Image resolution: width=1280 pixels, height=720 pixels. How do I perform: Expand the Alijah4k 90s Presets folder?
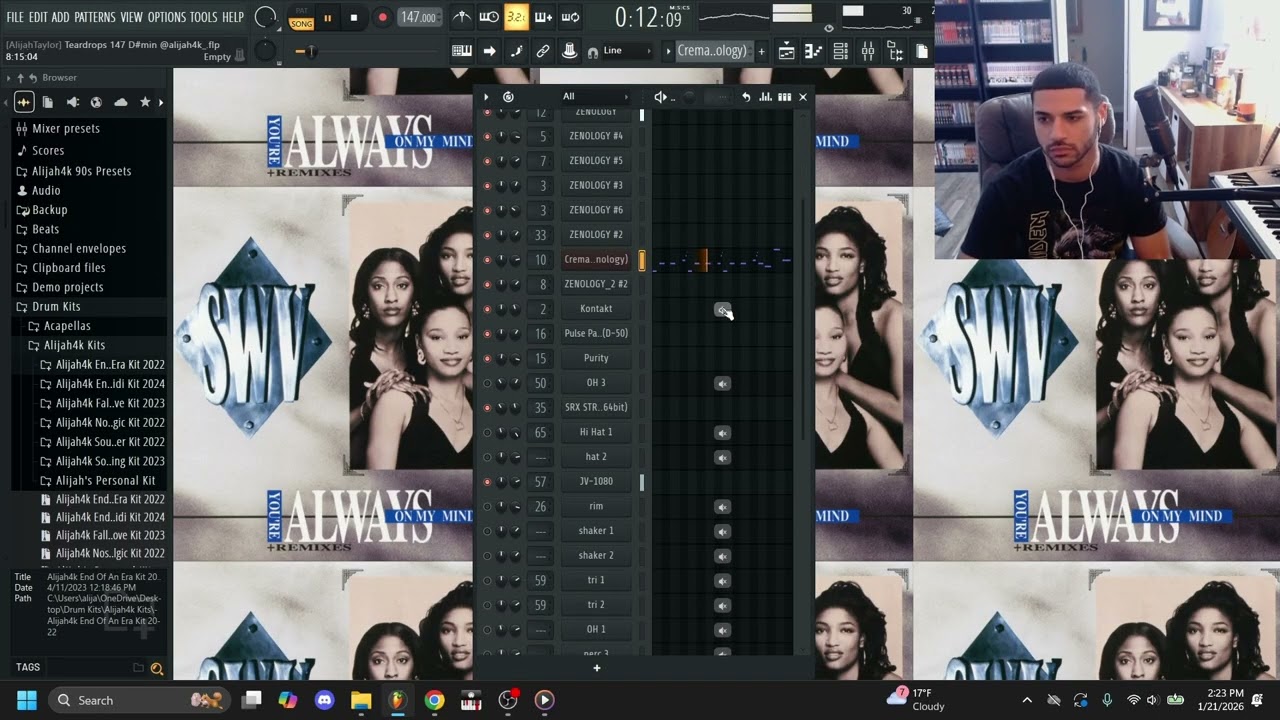(x=81, y=171)
